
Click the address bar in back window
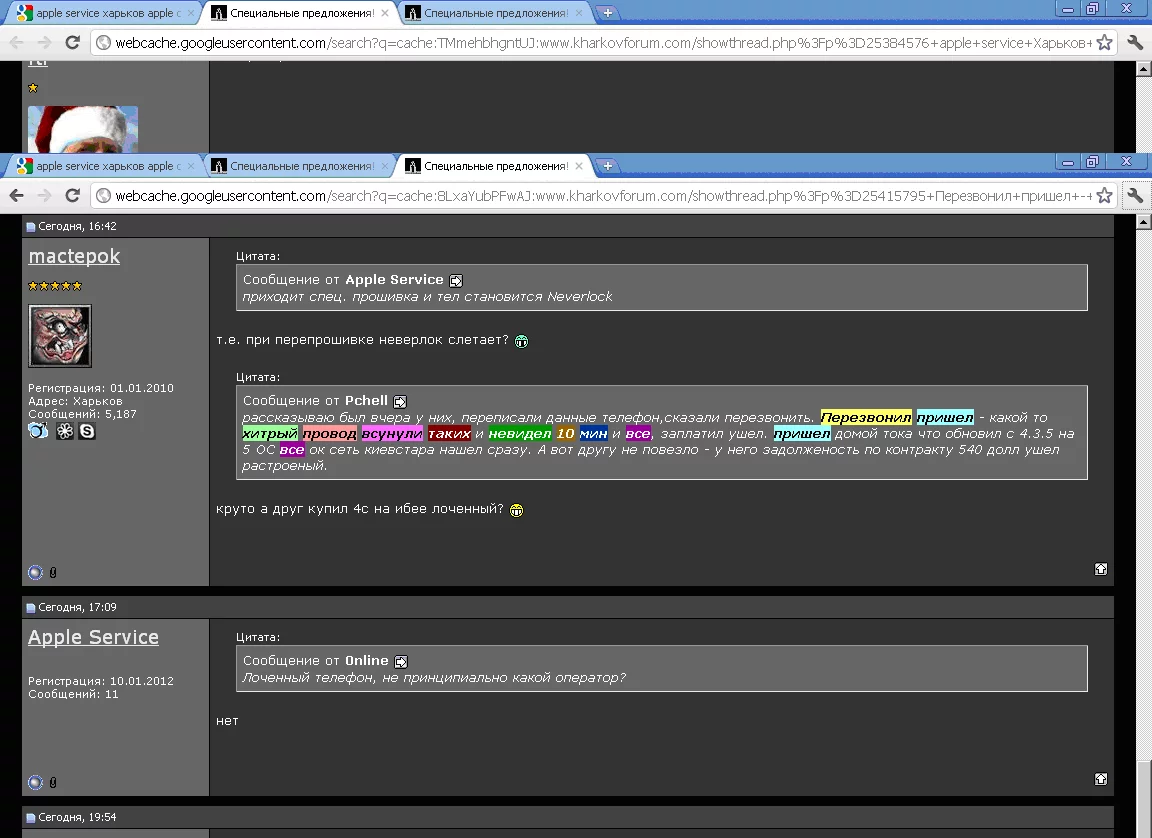[602, 43]
